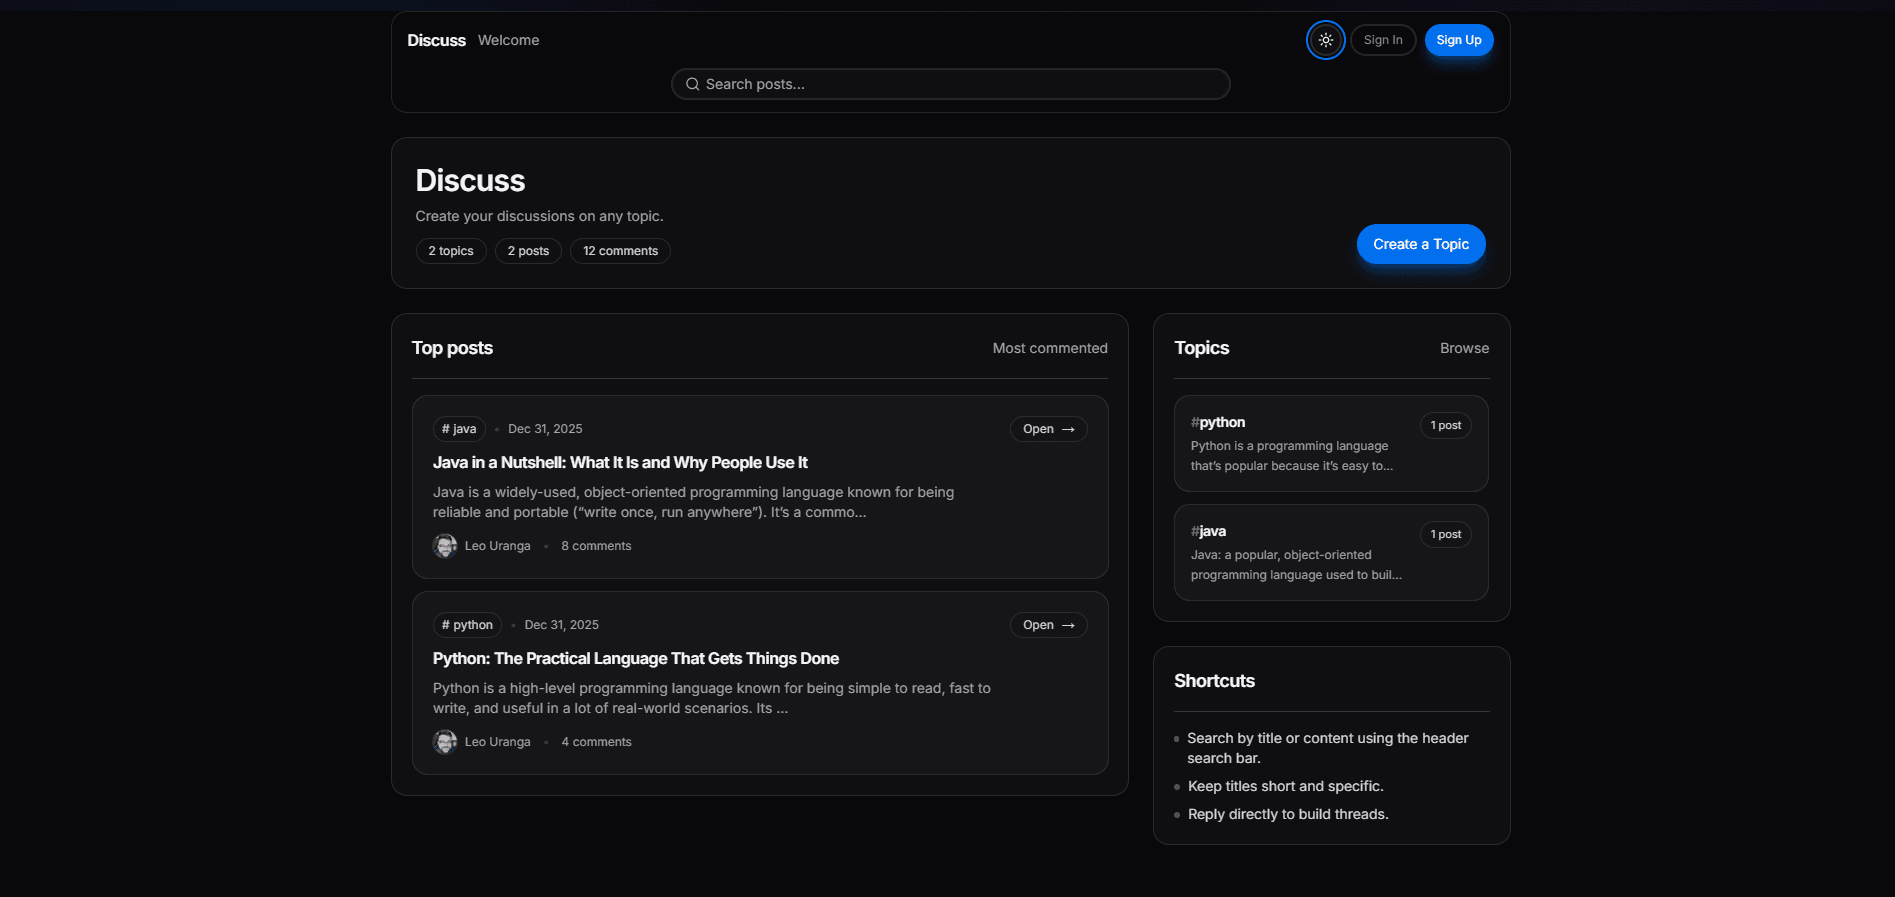Open the Discuss home logo link
This screenshot has width=1895, height=897.
(x=436, y=40)
